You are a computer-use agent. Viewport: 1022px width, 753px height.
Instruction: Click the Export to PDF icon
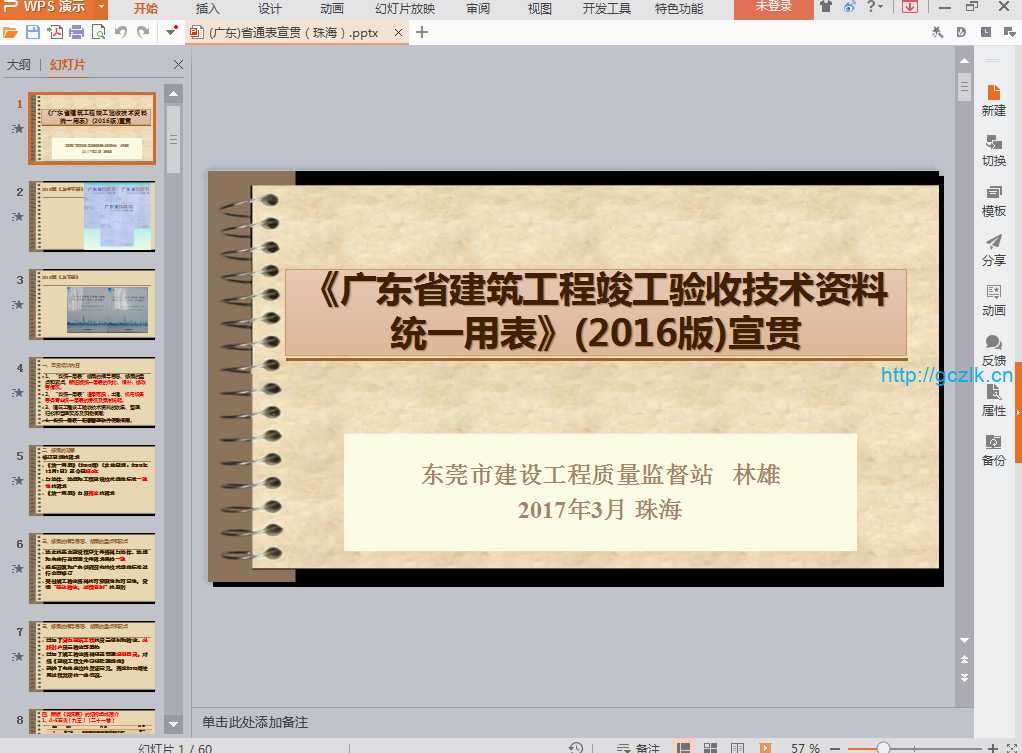click(54, 33)
